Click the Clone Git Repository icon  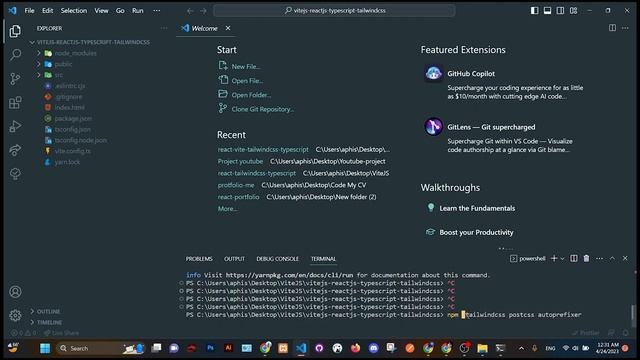223,109
